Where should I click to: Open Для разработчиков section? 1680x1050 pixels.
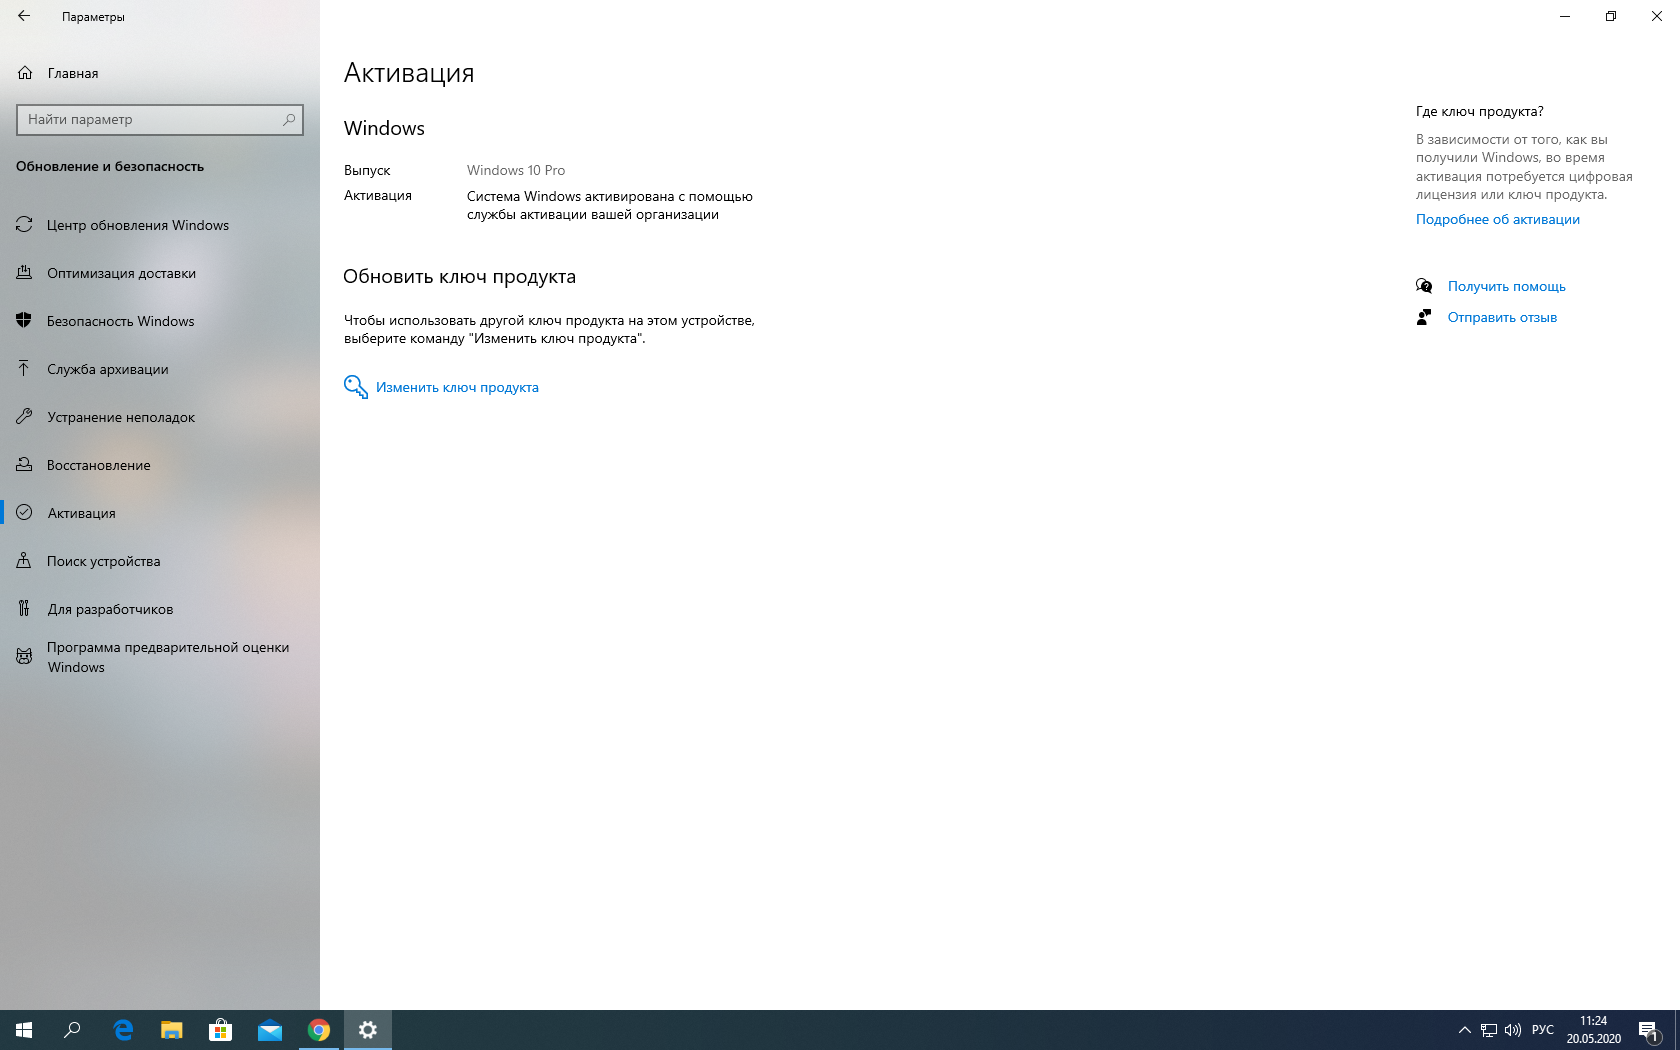(x=160, y=609)
